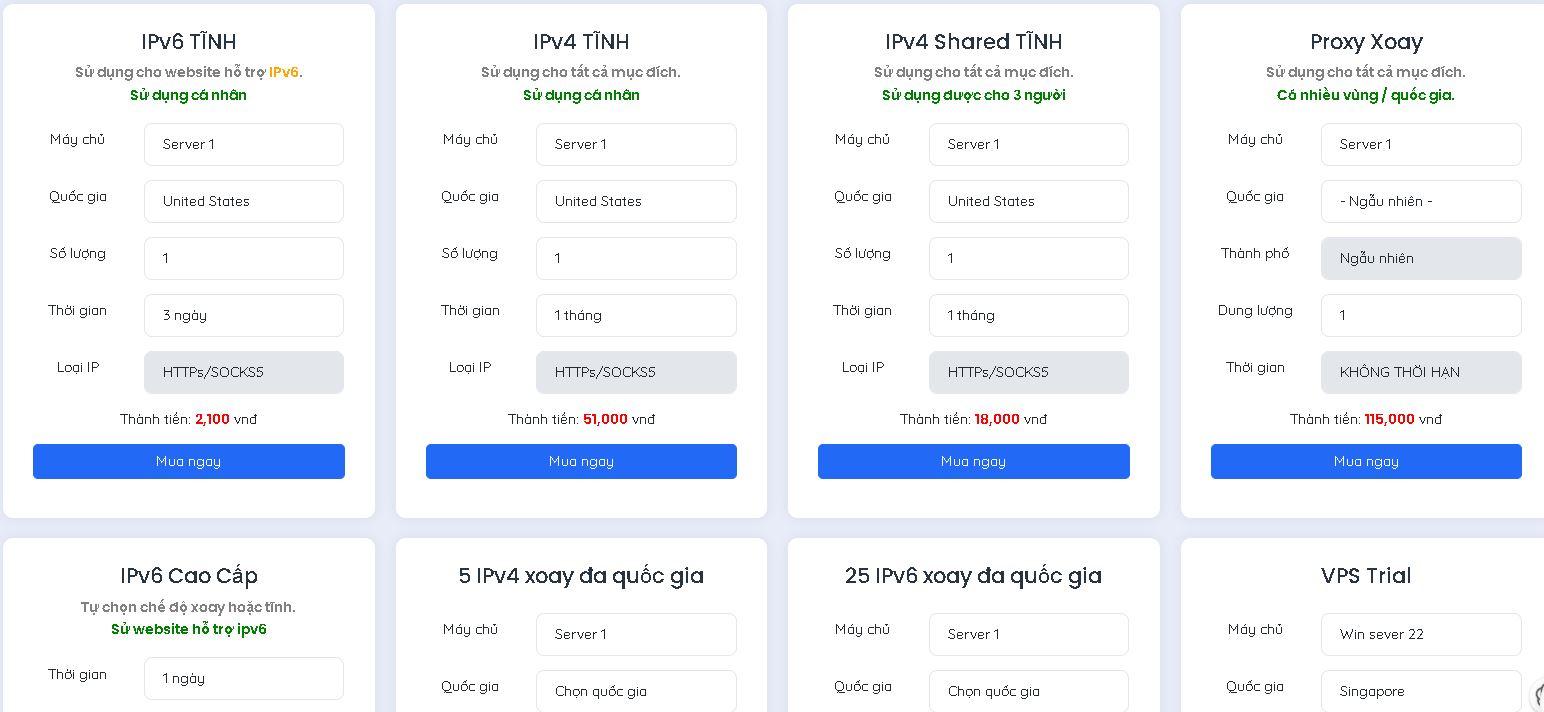Open Máy chủ dropdown in IPv4 Shared TĨNH
The width and height of the screenshot is (1544, 712).
[x=1028, y=144]
